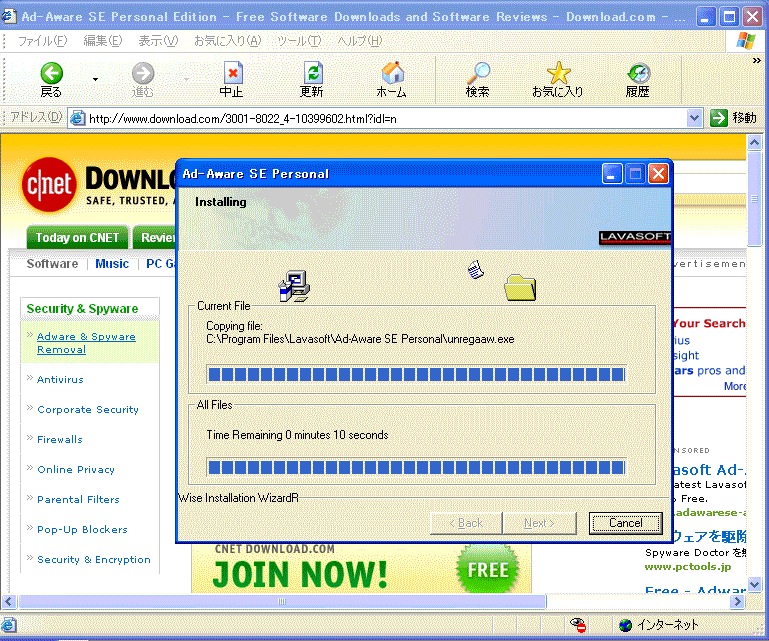The width and height of the screenshot is (769, 641).
Task: Click the Music navigation link
Action: (x=112, y=264)
